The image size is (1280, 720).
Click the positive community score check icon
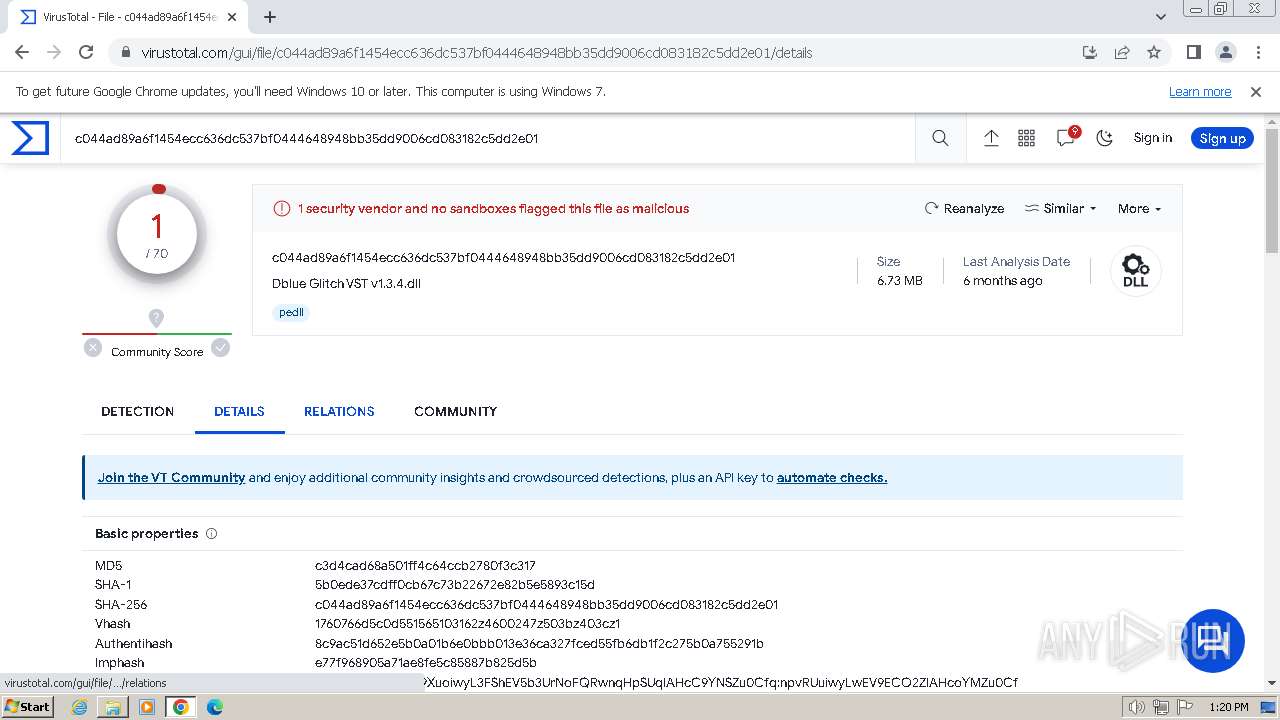tap(220, 348)
